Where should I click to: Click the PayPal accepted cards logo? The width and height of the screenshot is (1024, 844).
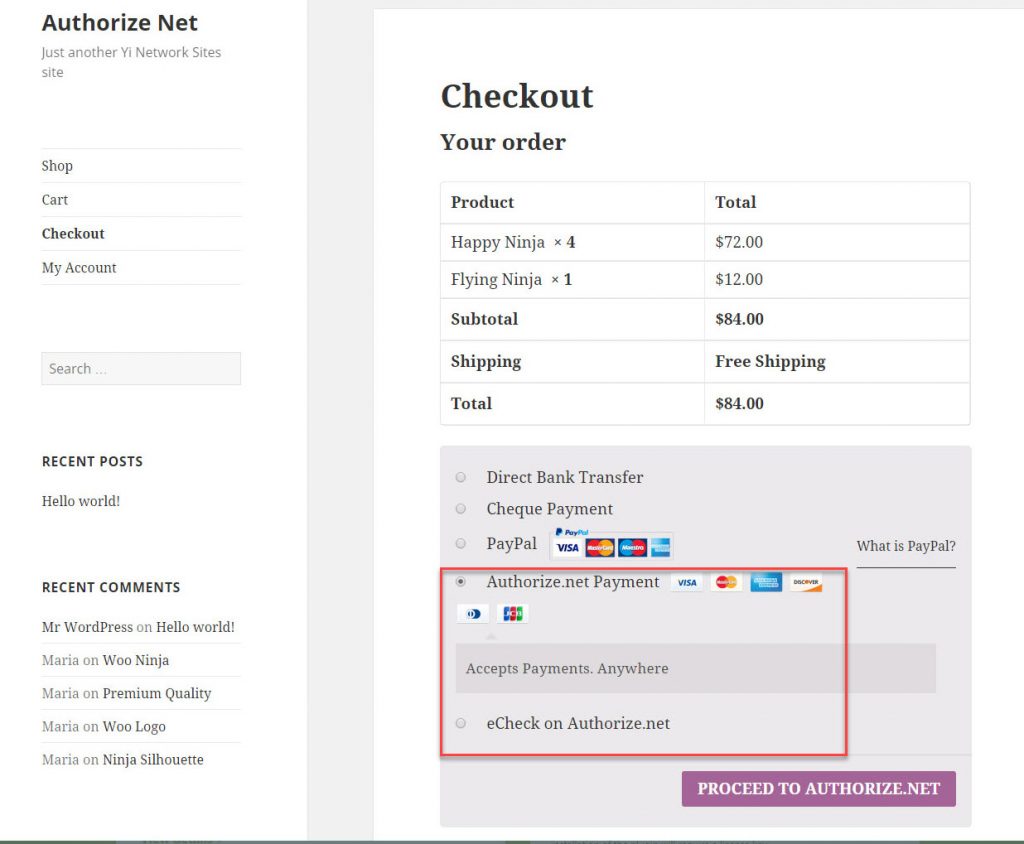tap(612, 544)
